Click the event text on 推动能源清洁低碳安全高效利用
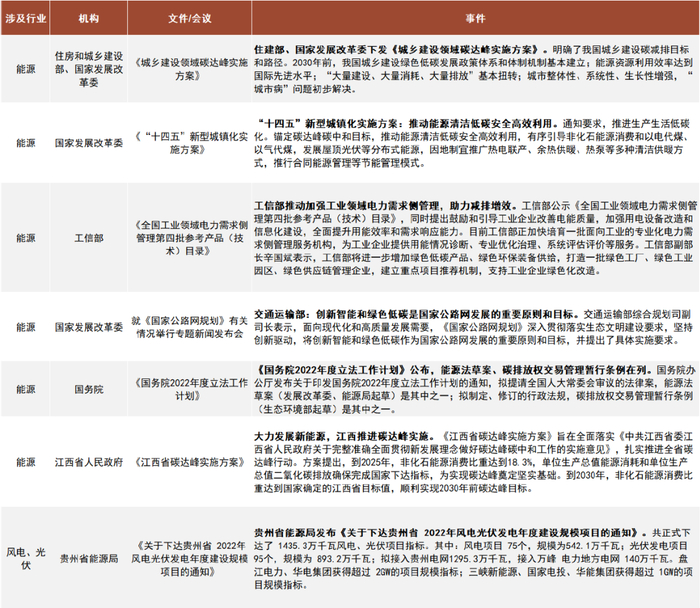700x608 pixels. (473, 143)
